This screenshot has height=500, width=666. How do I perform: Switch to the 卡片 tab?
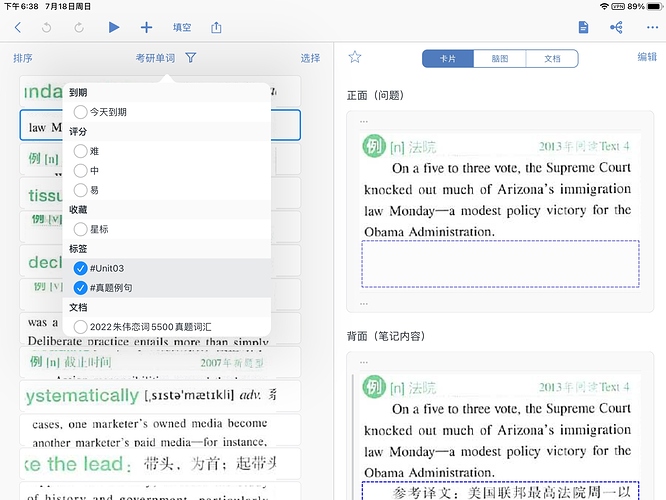[x=448, y=59]
